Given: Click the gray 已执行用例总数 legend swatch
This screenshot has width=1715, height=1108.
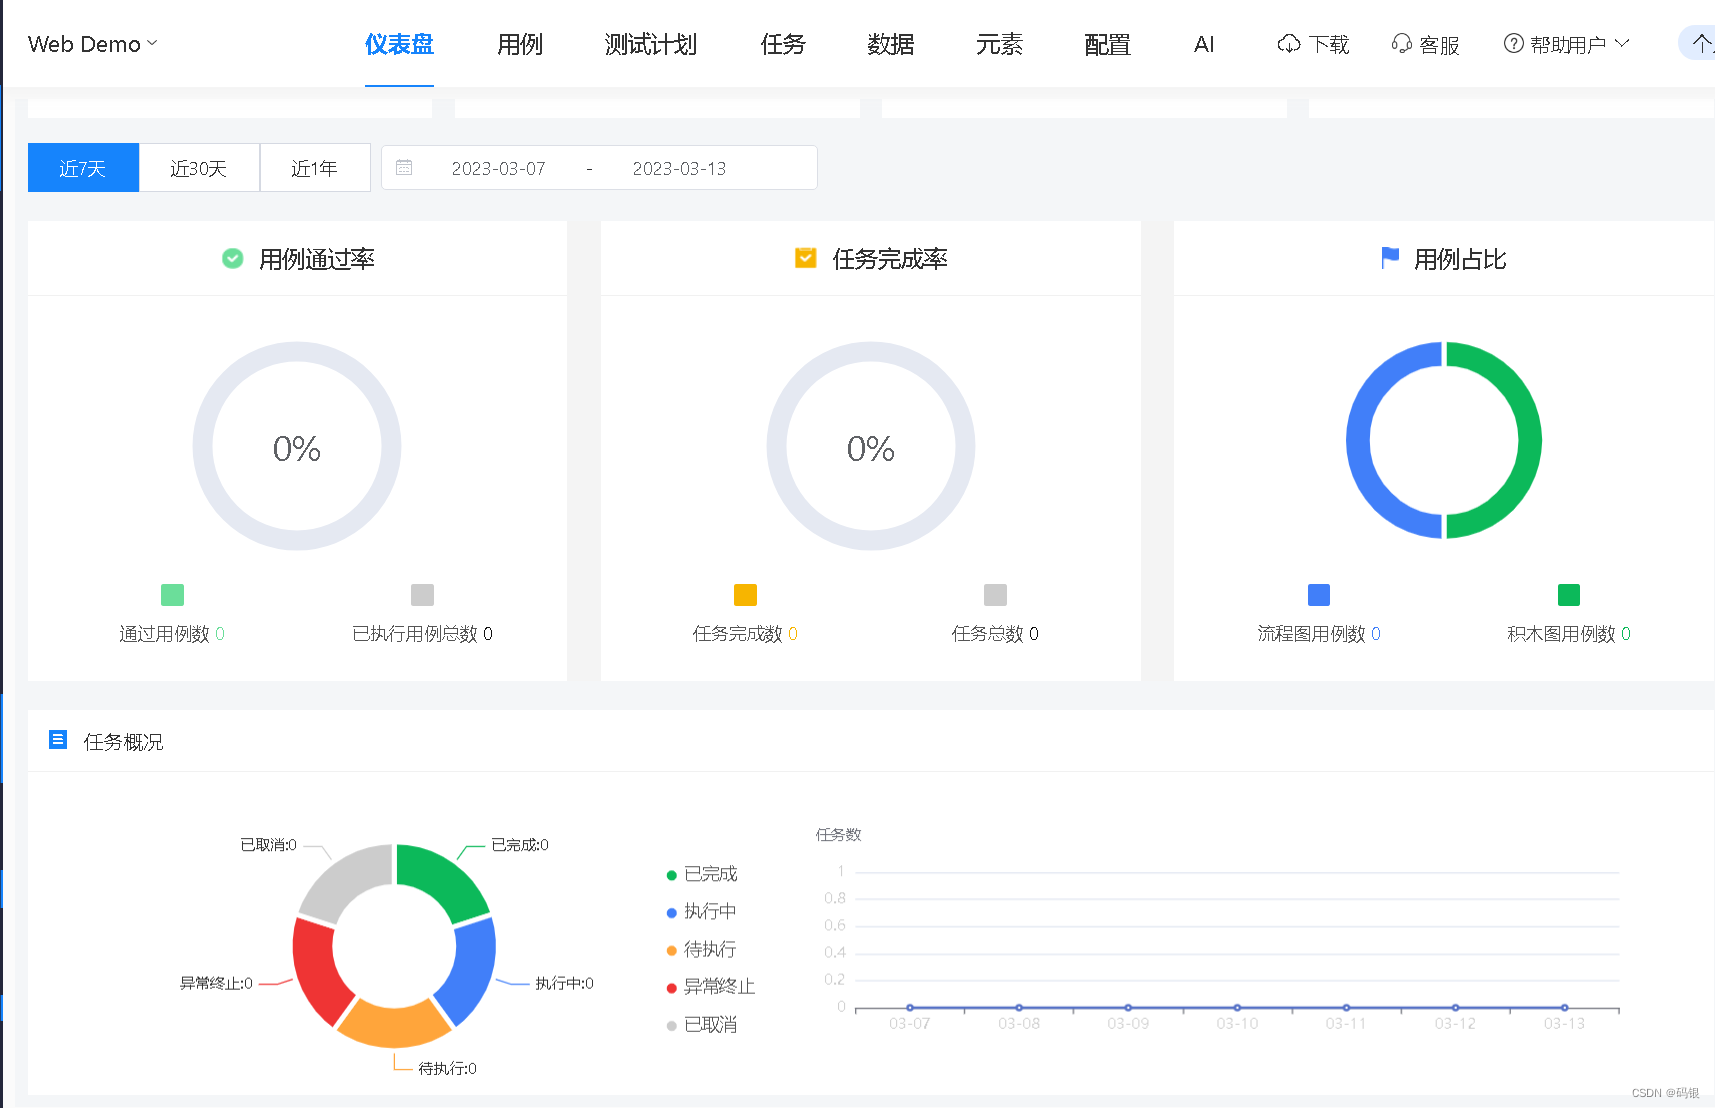Looking at the screenshot, I should click(x=422, y=595).
